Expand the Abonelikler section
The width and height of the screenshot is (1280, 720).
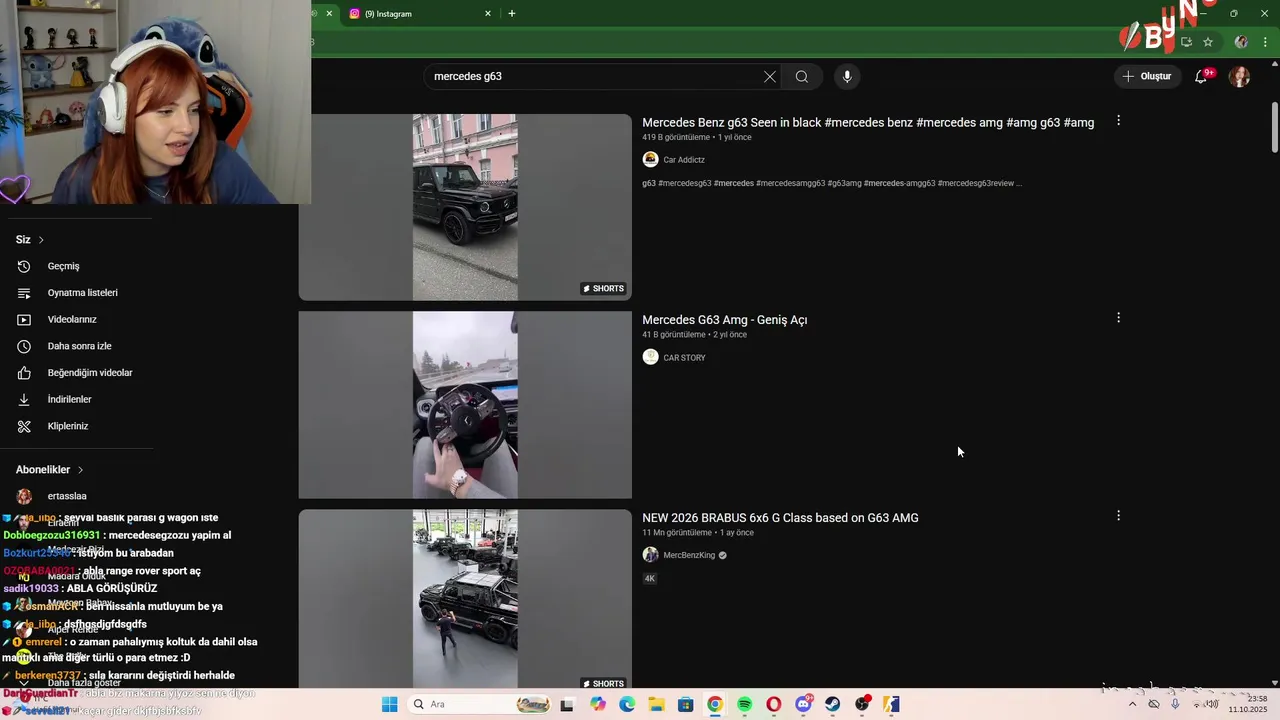[x=50, y=470]
